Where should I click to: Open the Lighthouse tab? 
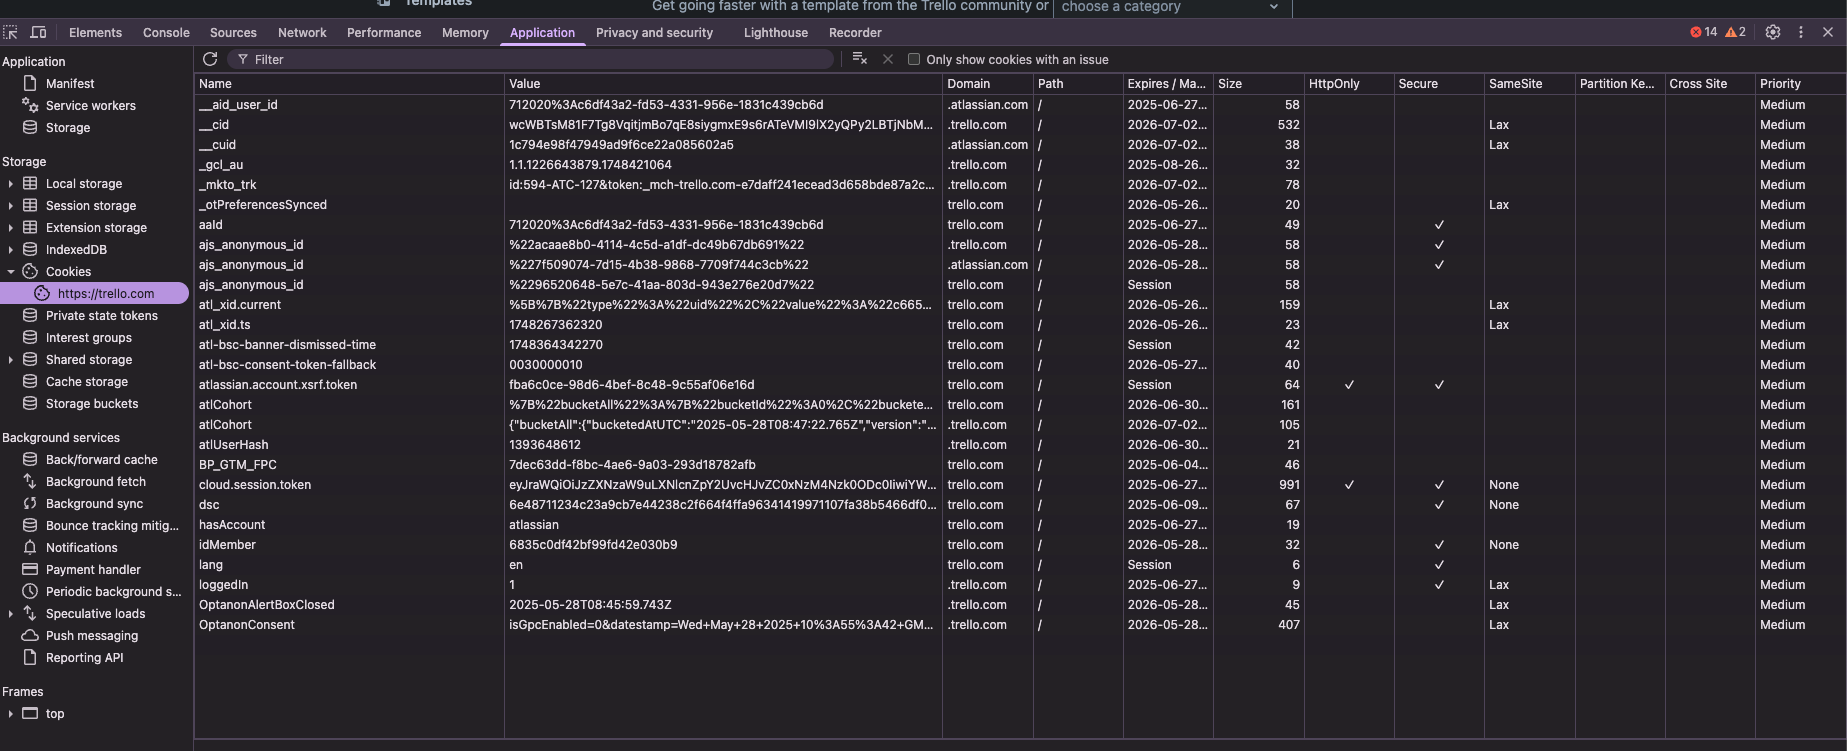pos(775,32)
